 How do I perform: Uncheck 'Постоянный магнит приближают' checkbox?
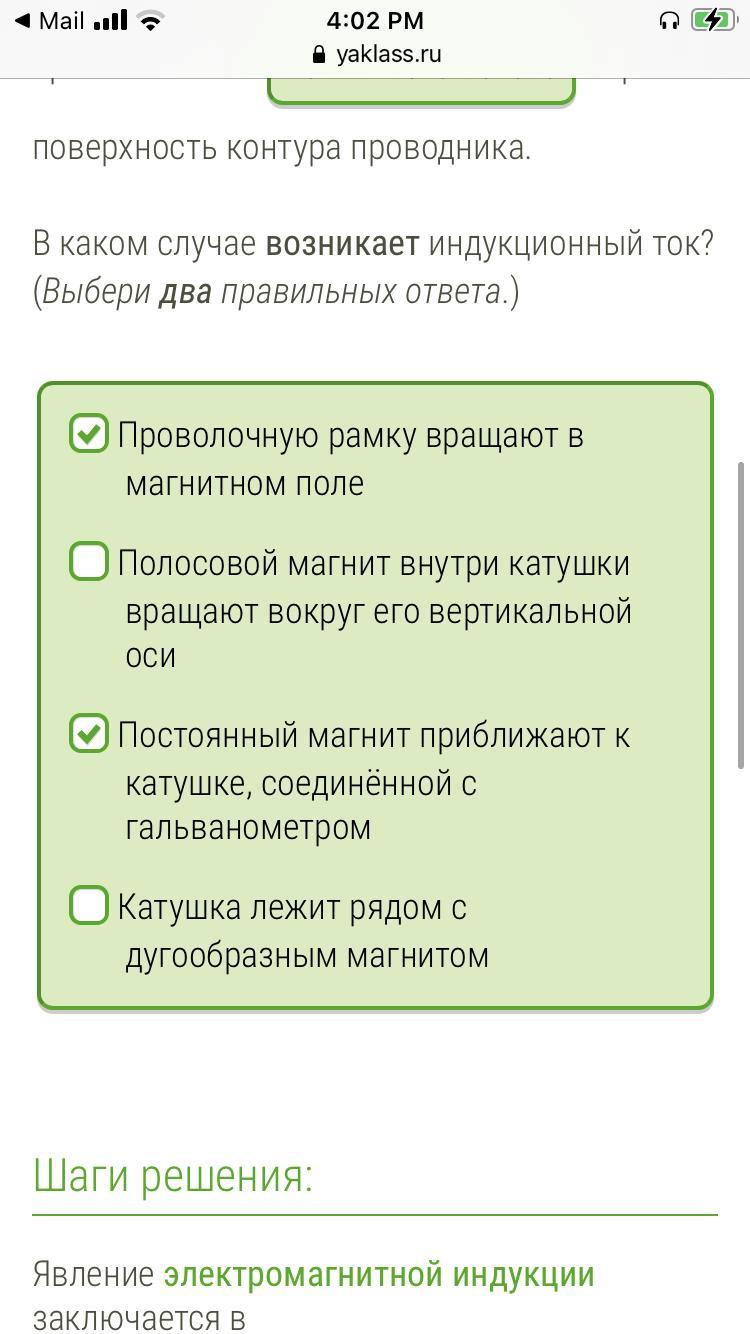[x=89, y=734]
